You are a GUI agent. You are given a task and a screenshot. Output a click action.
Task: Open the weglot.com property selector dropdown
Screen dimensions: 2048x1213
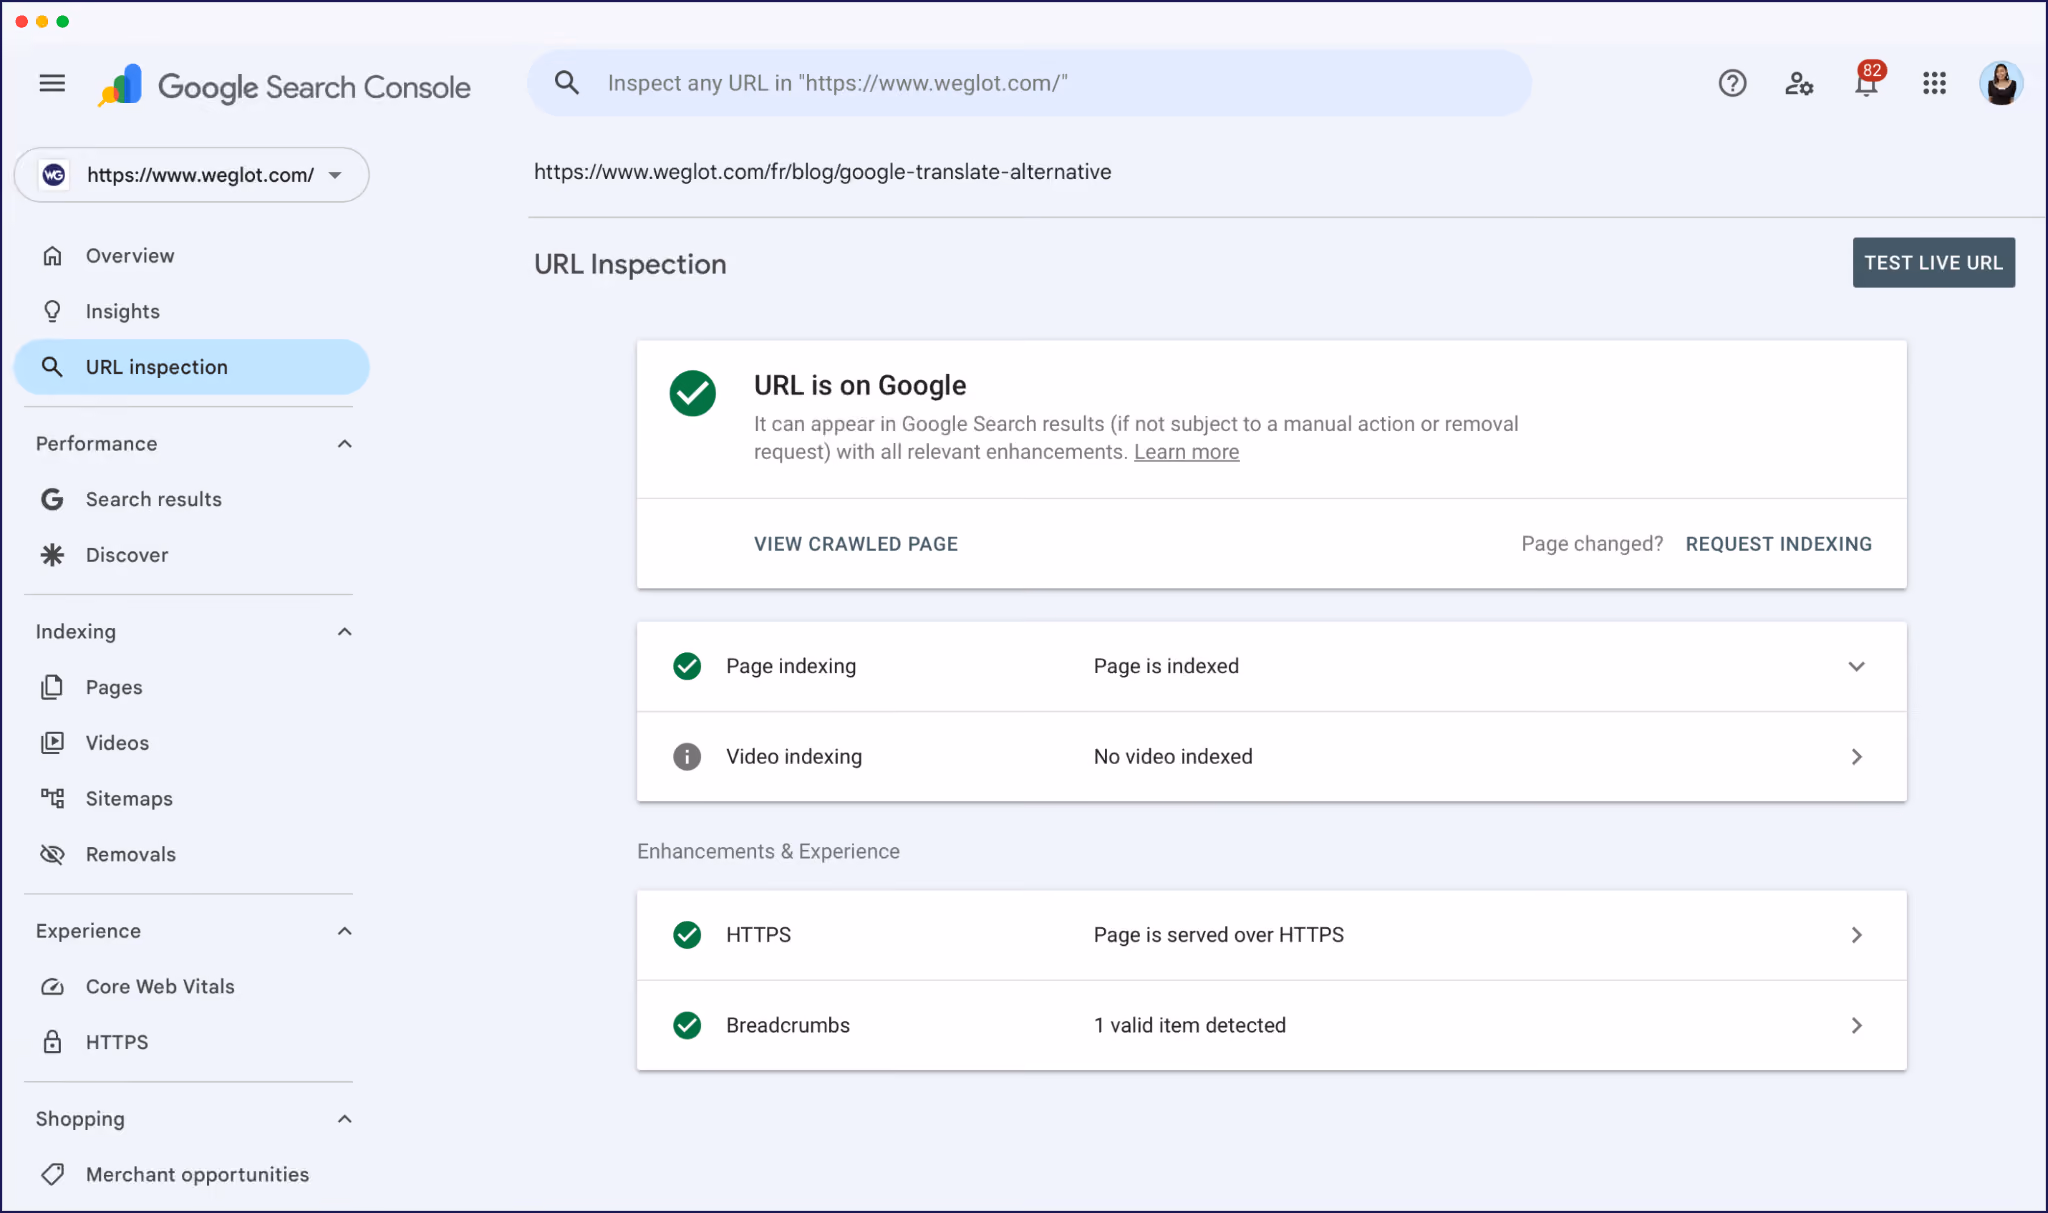point(192,175)
